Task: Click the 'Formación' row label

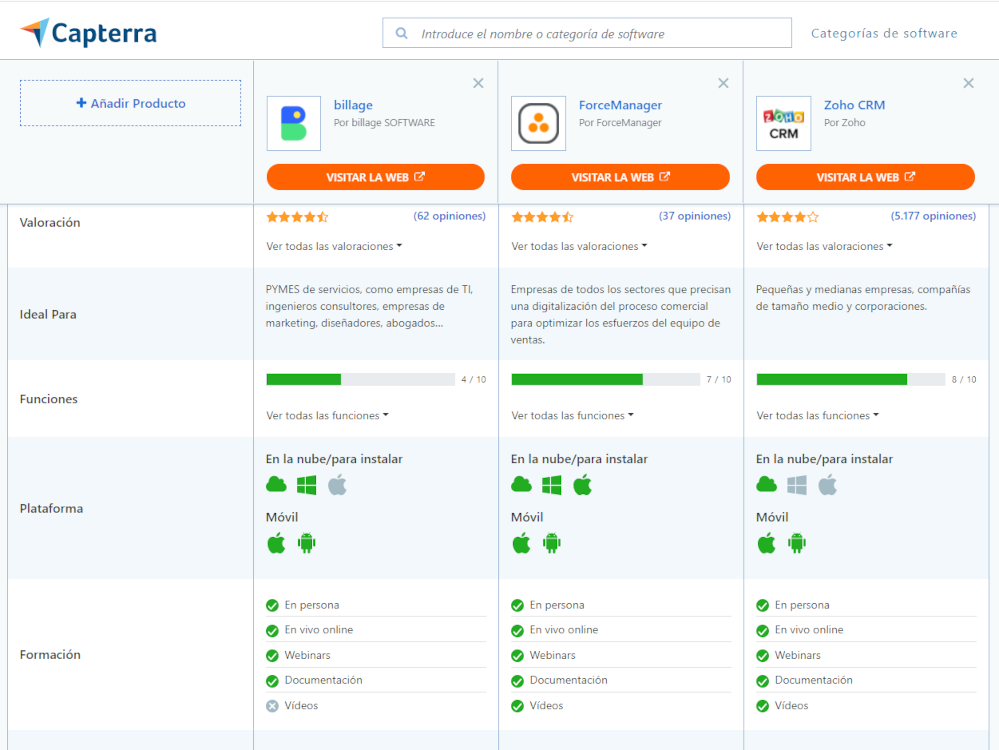Action: pyautogui.click(x=50, y=654)
